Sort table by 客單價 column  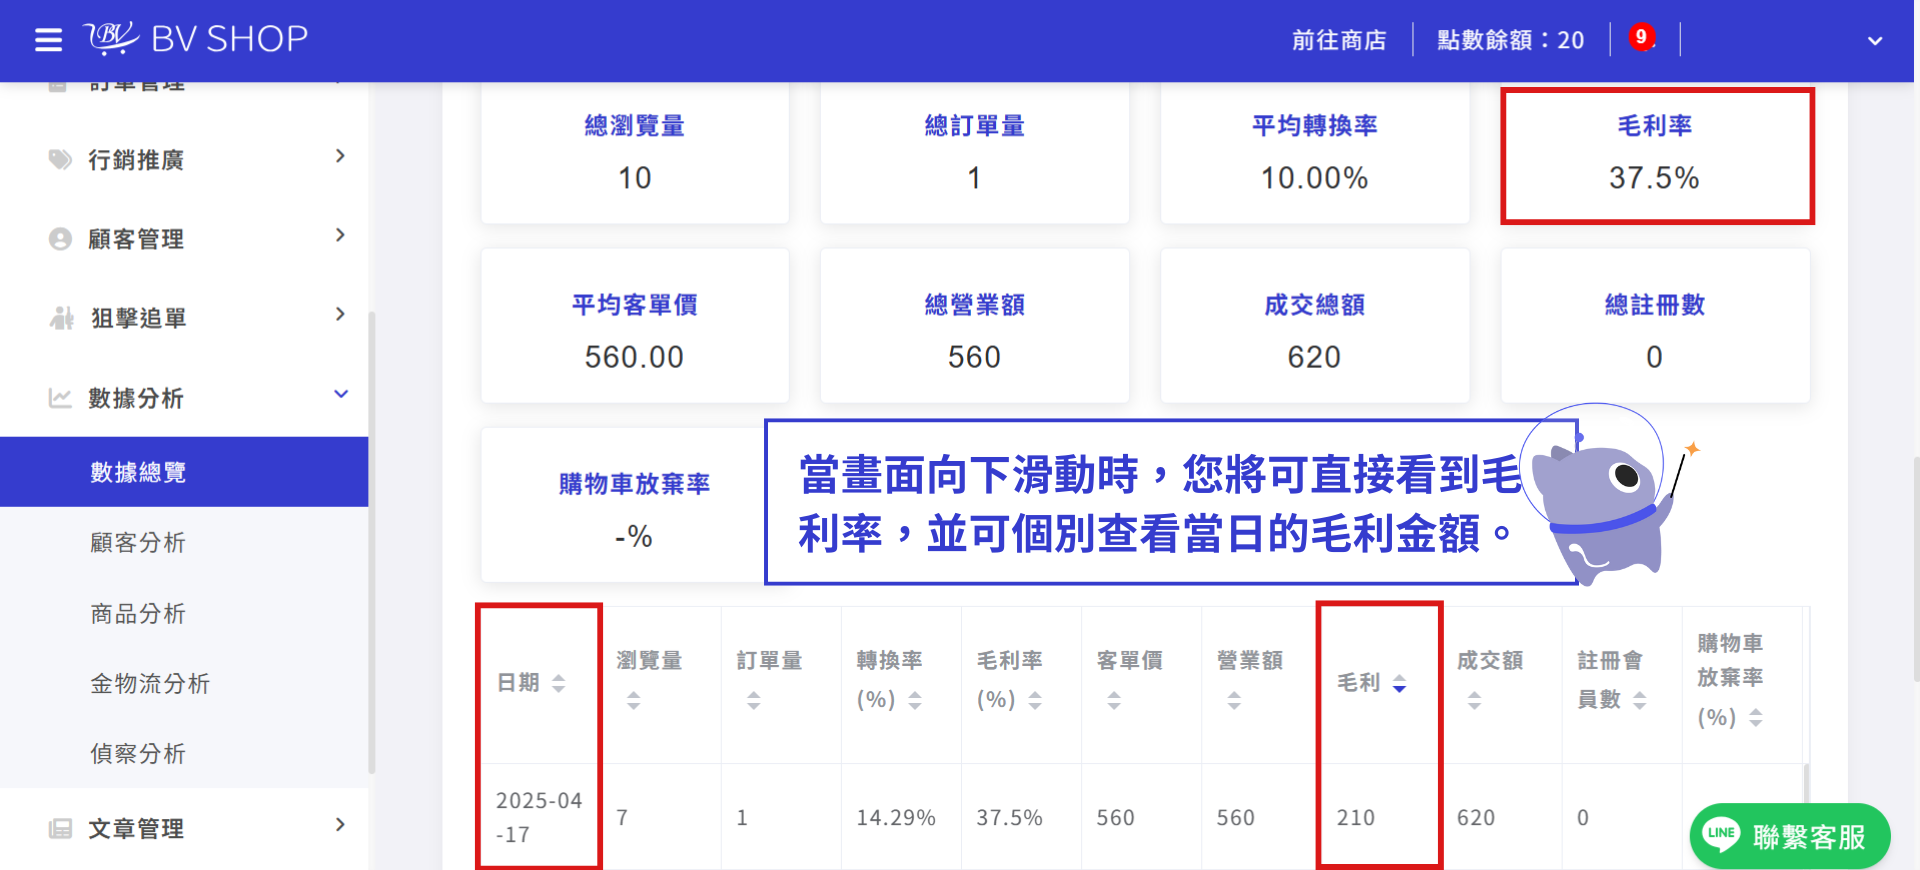(1113, 701)
